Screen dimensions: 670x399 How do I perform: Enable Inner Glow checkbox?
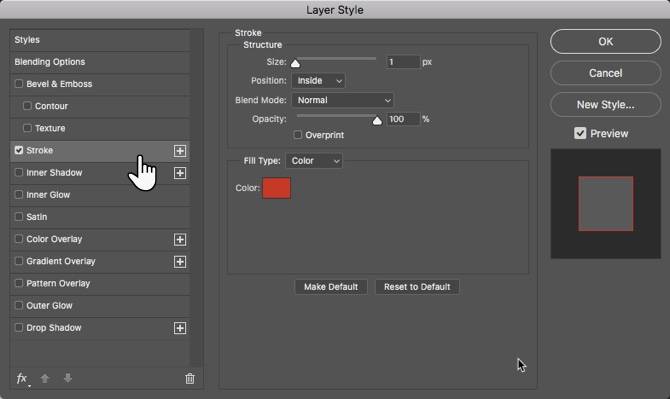coord(19,194)
